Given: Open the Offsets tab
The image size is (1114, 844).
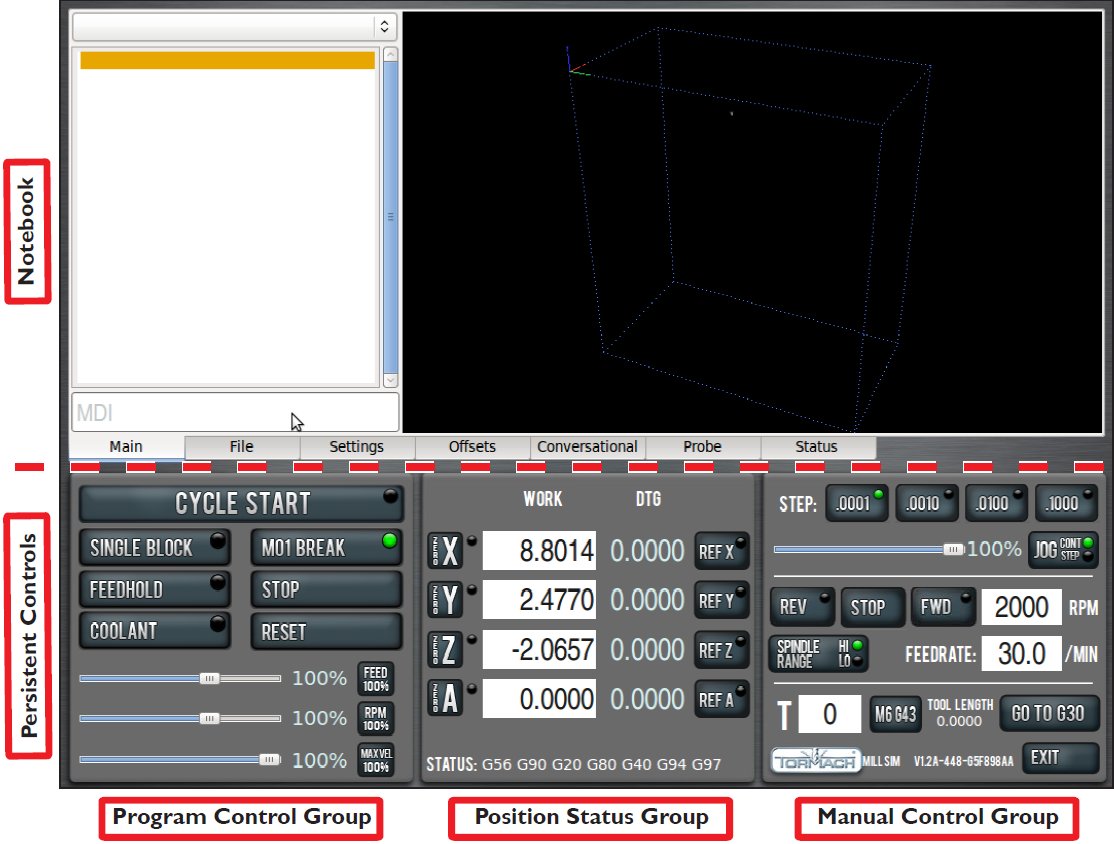Looking at the screenshot, I should 472,447.
